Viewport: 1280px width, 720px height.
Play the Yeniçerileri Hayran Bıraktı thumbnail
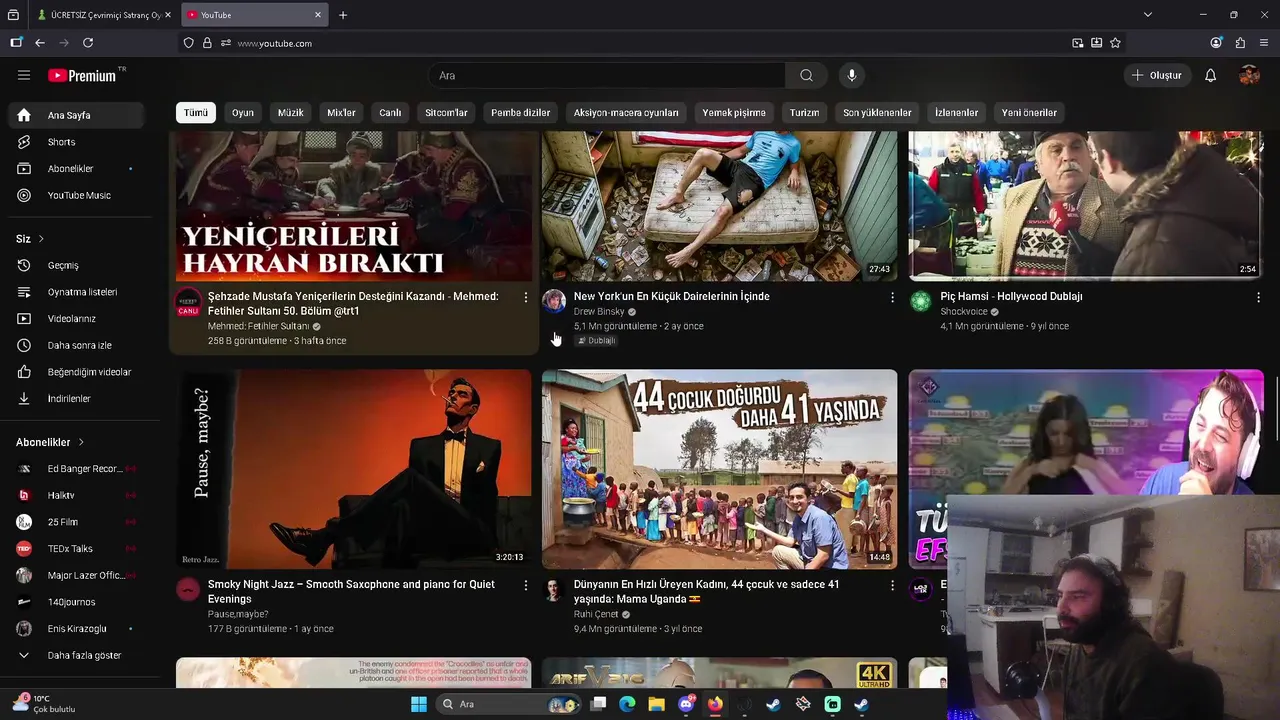pyautogui.click(x=355, y=206)
